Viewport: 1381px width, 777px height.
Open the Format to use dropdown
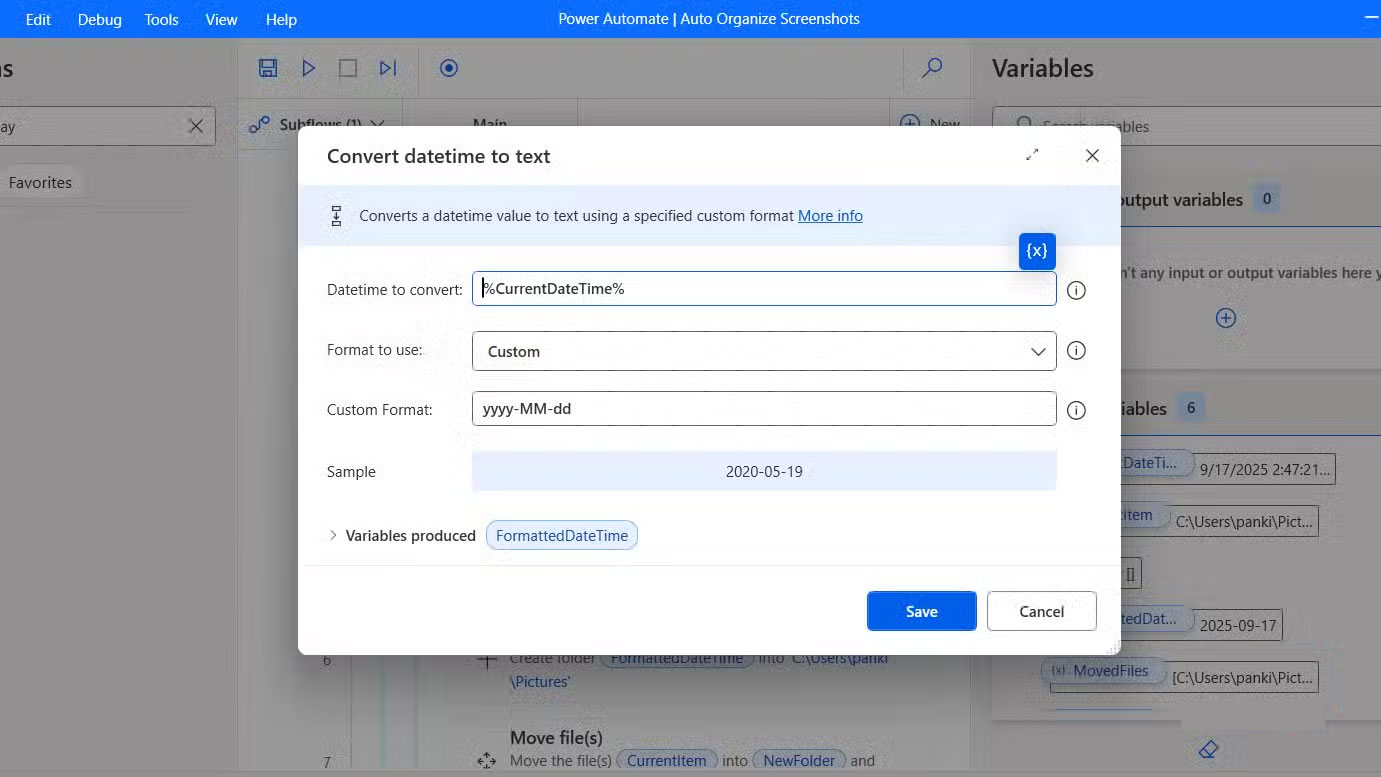764,351
